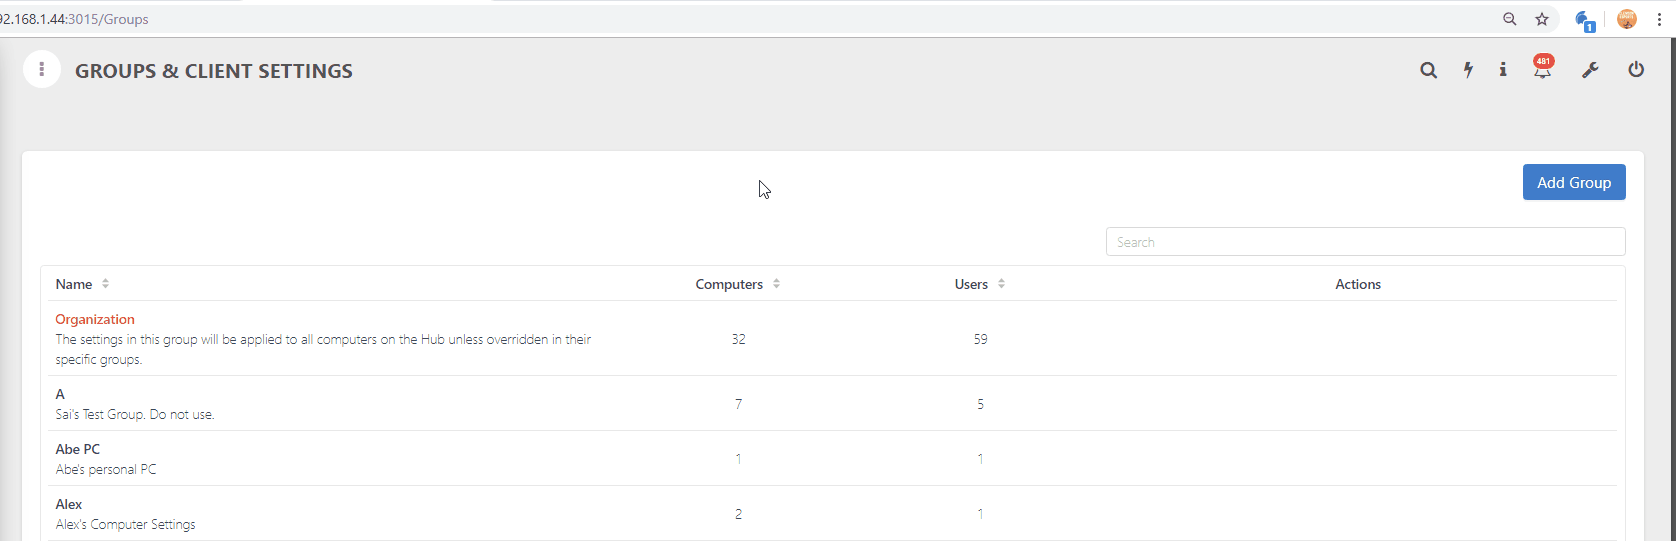Image resolution: width=1676 pixels, height=541 pixels.
Task: Open Chrome's three-dot menu
Action: pos(1659,19)
